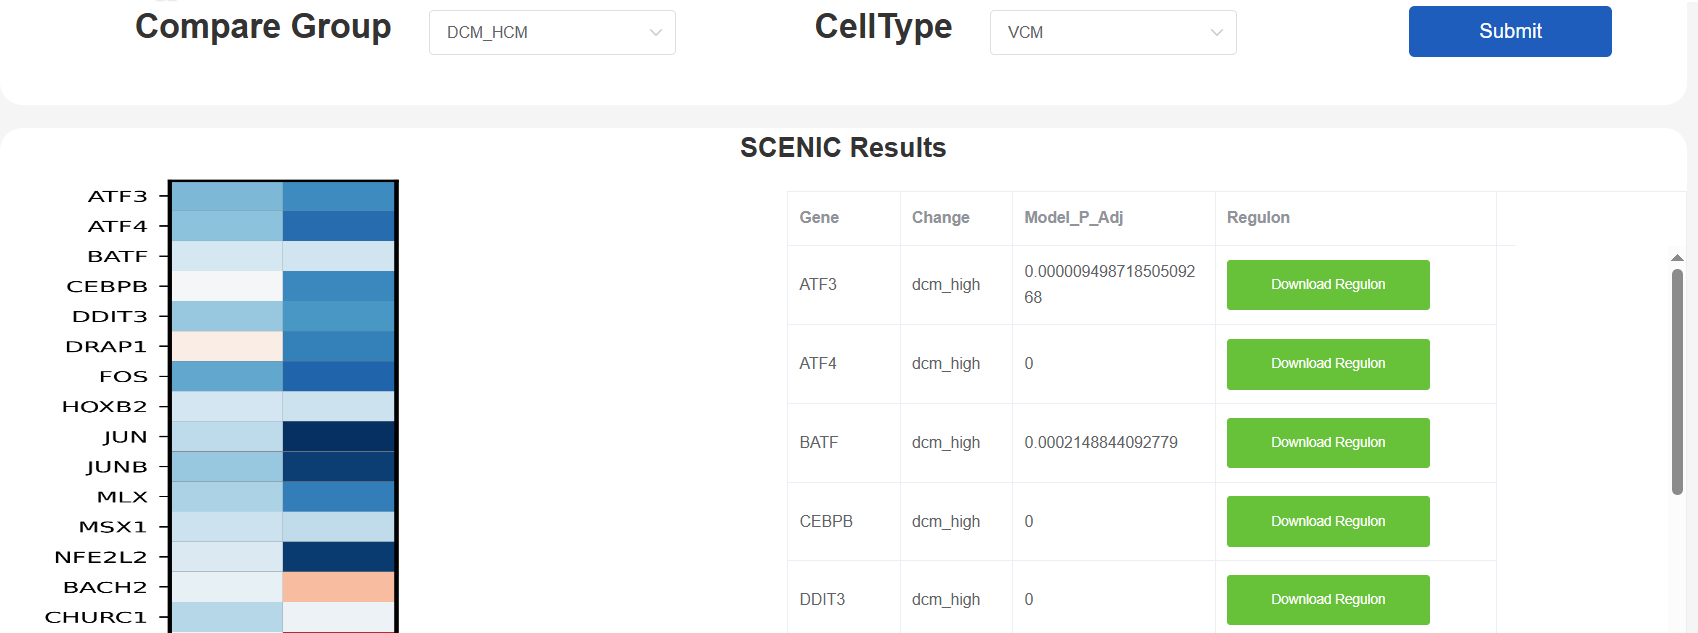Expand the CellType dropdown showing VCM

click(1100, 32)
